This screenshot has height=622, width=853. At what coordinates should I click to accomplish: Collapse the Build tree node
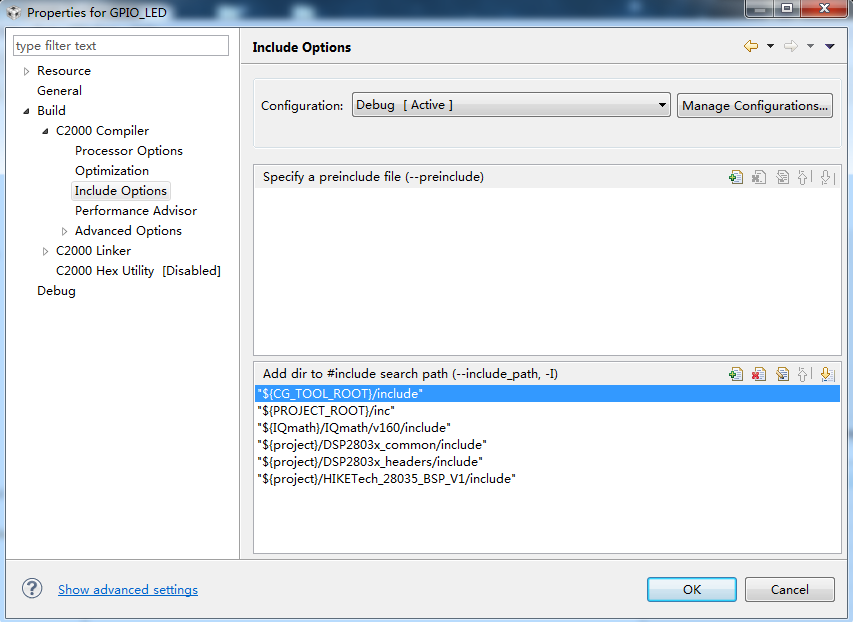point(27,111)
